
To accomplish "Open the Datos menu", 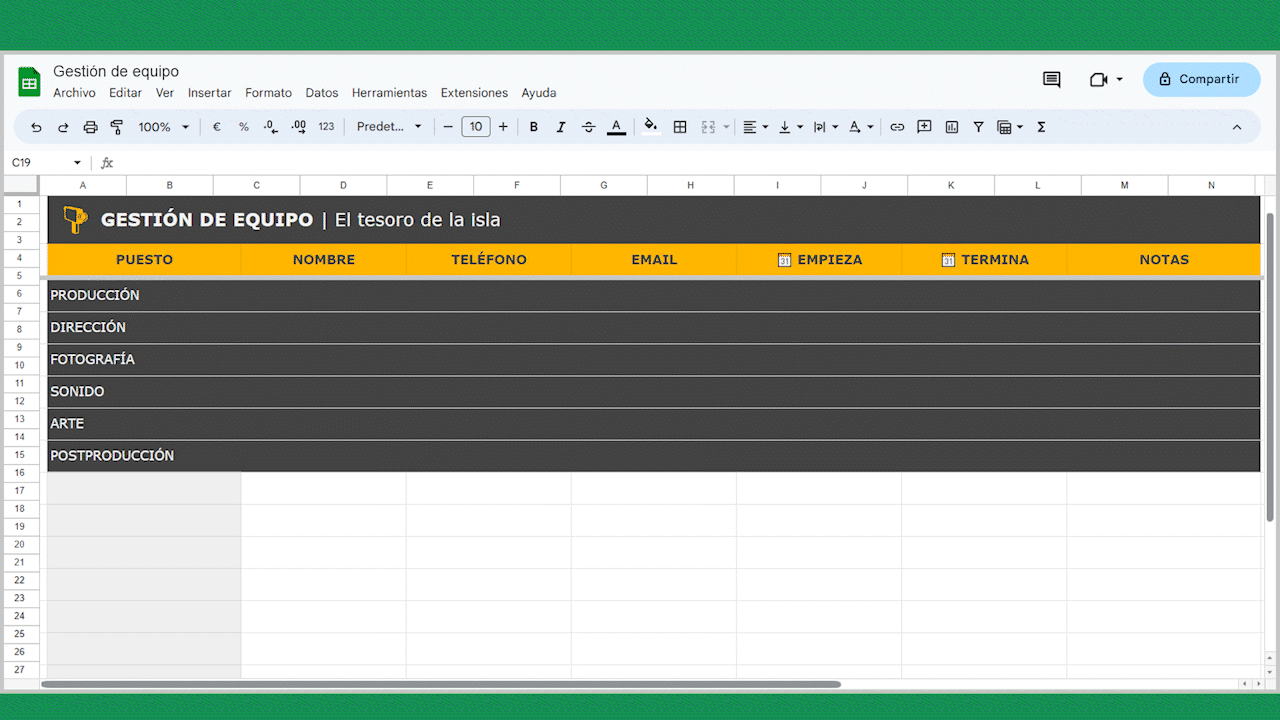I will 322,93.
